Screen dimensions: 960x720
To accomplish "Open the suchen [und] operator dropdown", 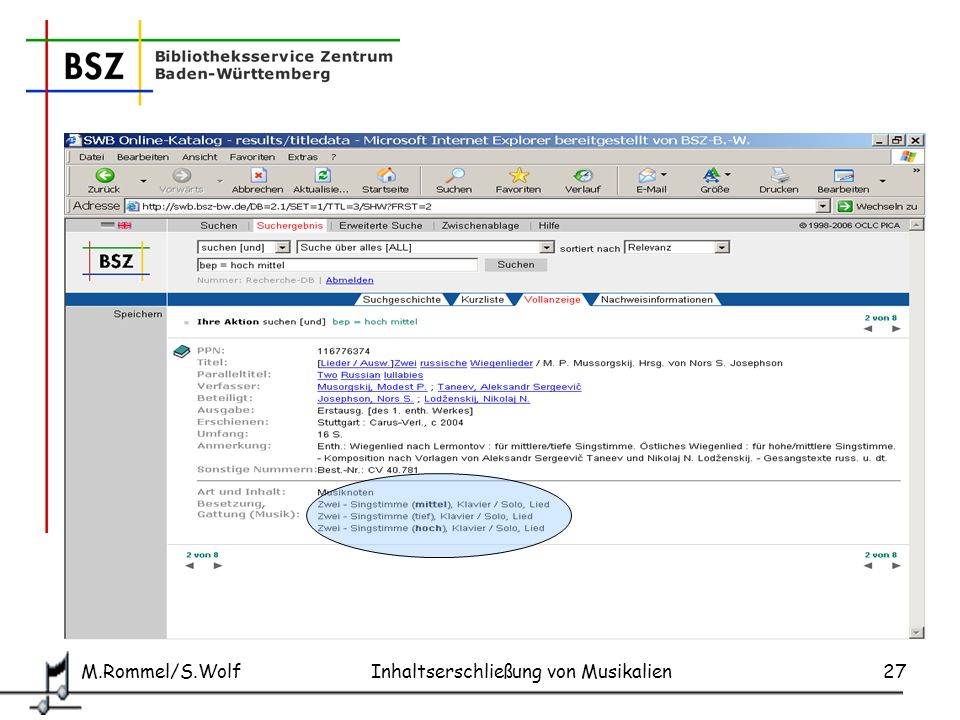I will [x=282, y=247].
